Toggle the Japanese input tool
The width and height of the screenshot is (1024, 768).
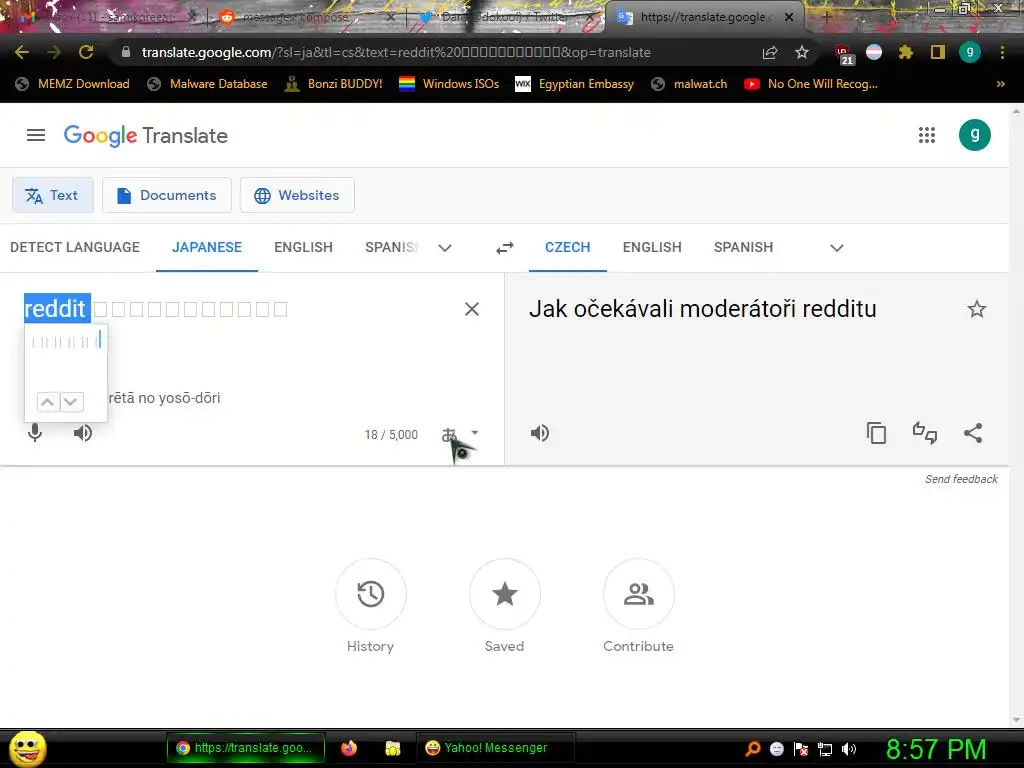pos(449,434)
